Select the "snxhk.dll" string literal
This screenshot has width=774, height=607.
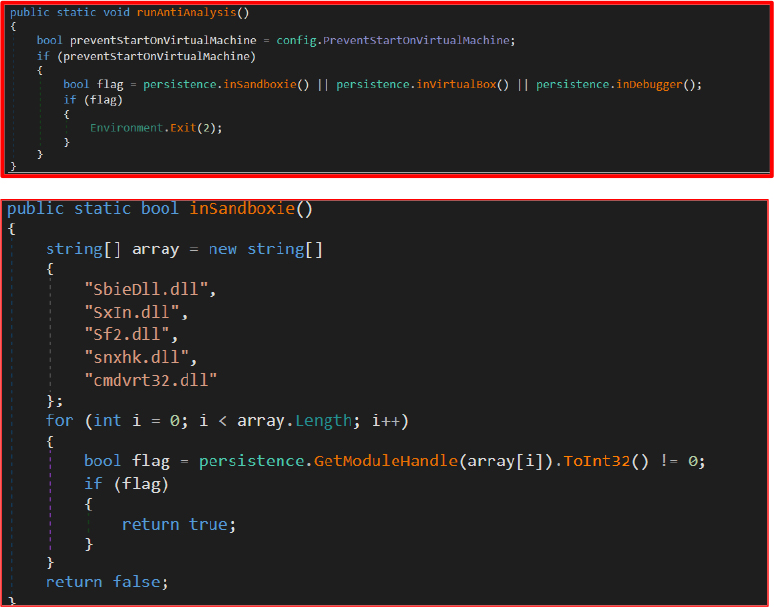coord(137,357)
